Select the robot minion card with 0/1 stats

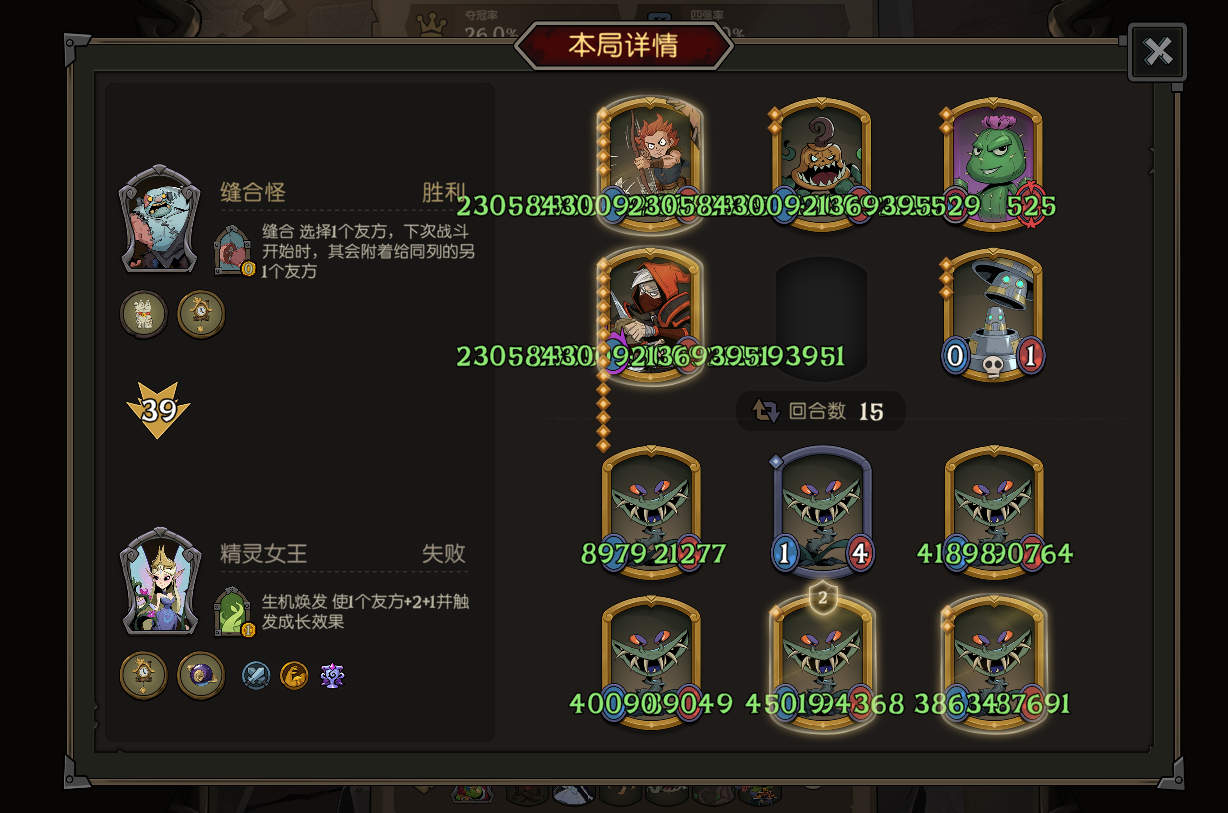(x=993, y=314)
